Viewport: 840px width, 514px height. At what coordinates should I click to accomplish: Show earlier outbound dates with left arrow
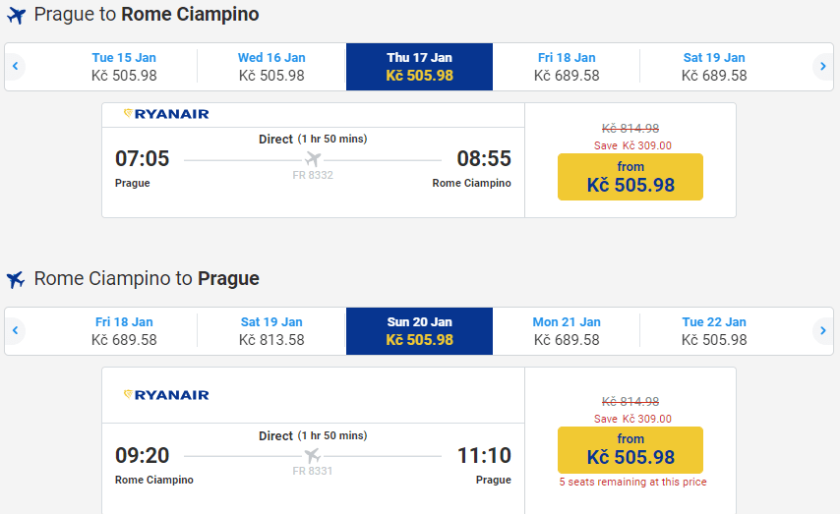coord(16,67)
